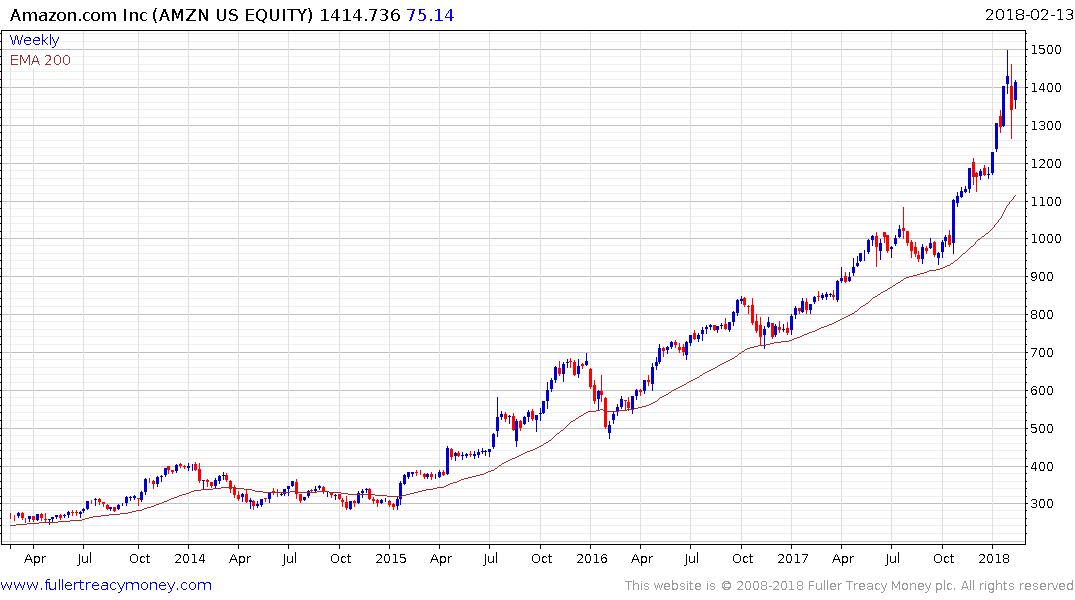
Task: Click the copyright notice for Fuller Treacy Money plc
Action: tap(849, 586)
